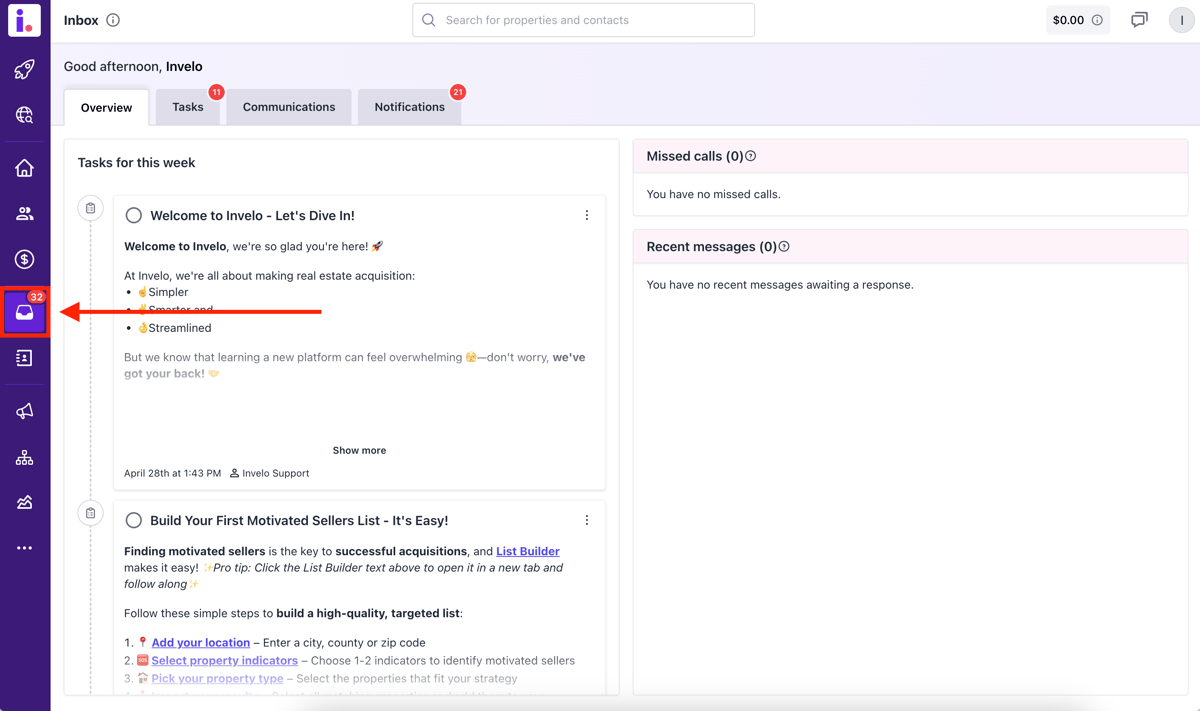Switch to the Notifications tab
This screenshot has width=1200, height=711.
410,107
